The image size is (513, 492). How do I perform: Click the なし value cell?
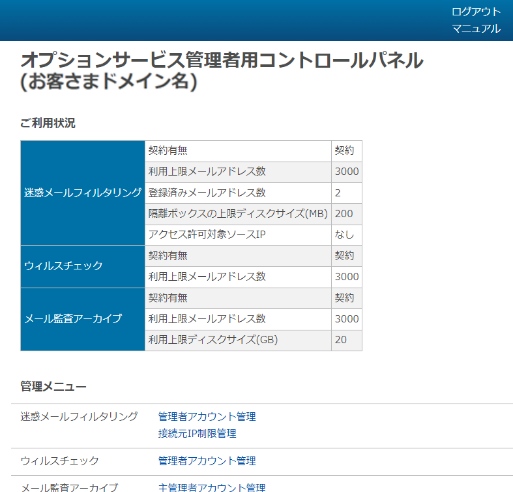tap(347, 235)
